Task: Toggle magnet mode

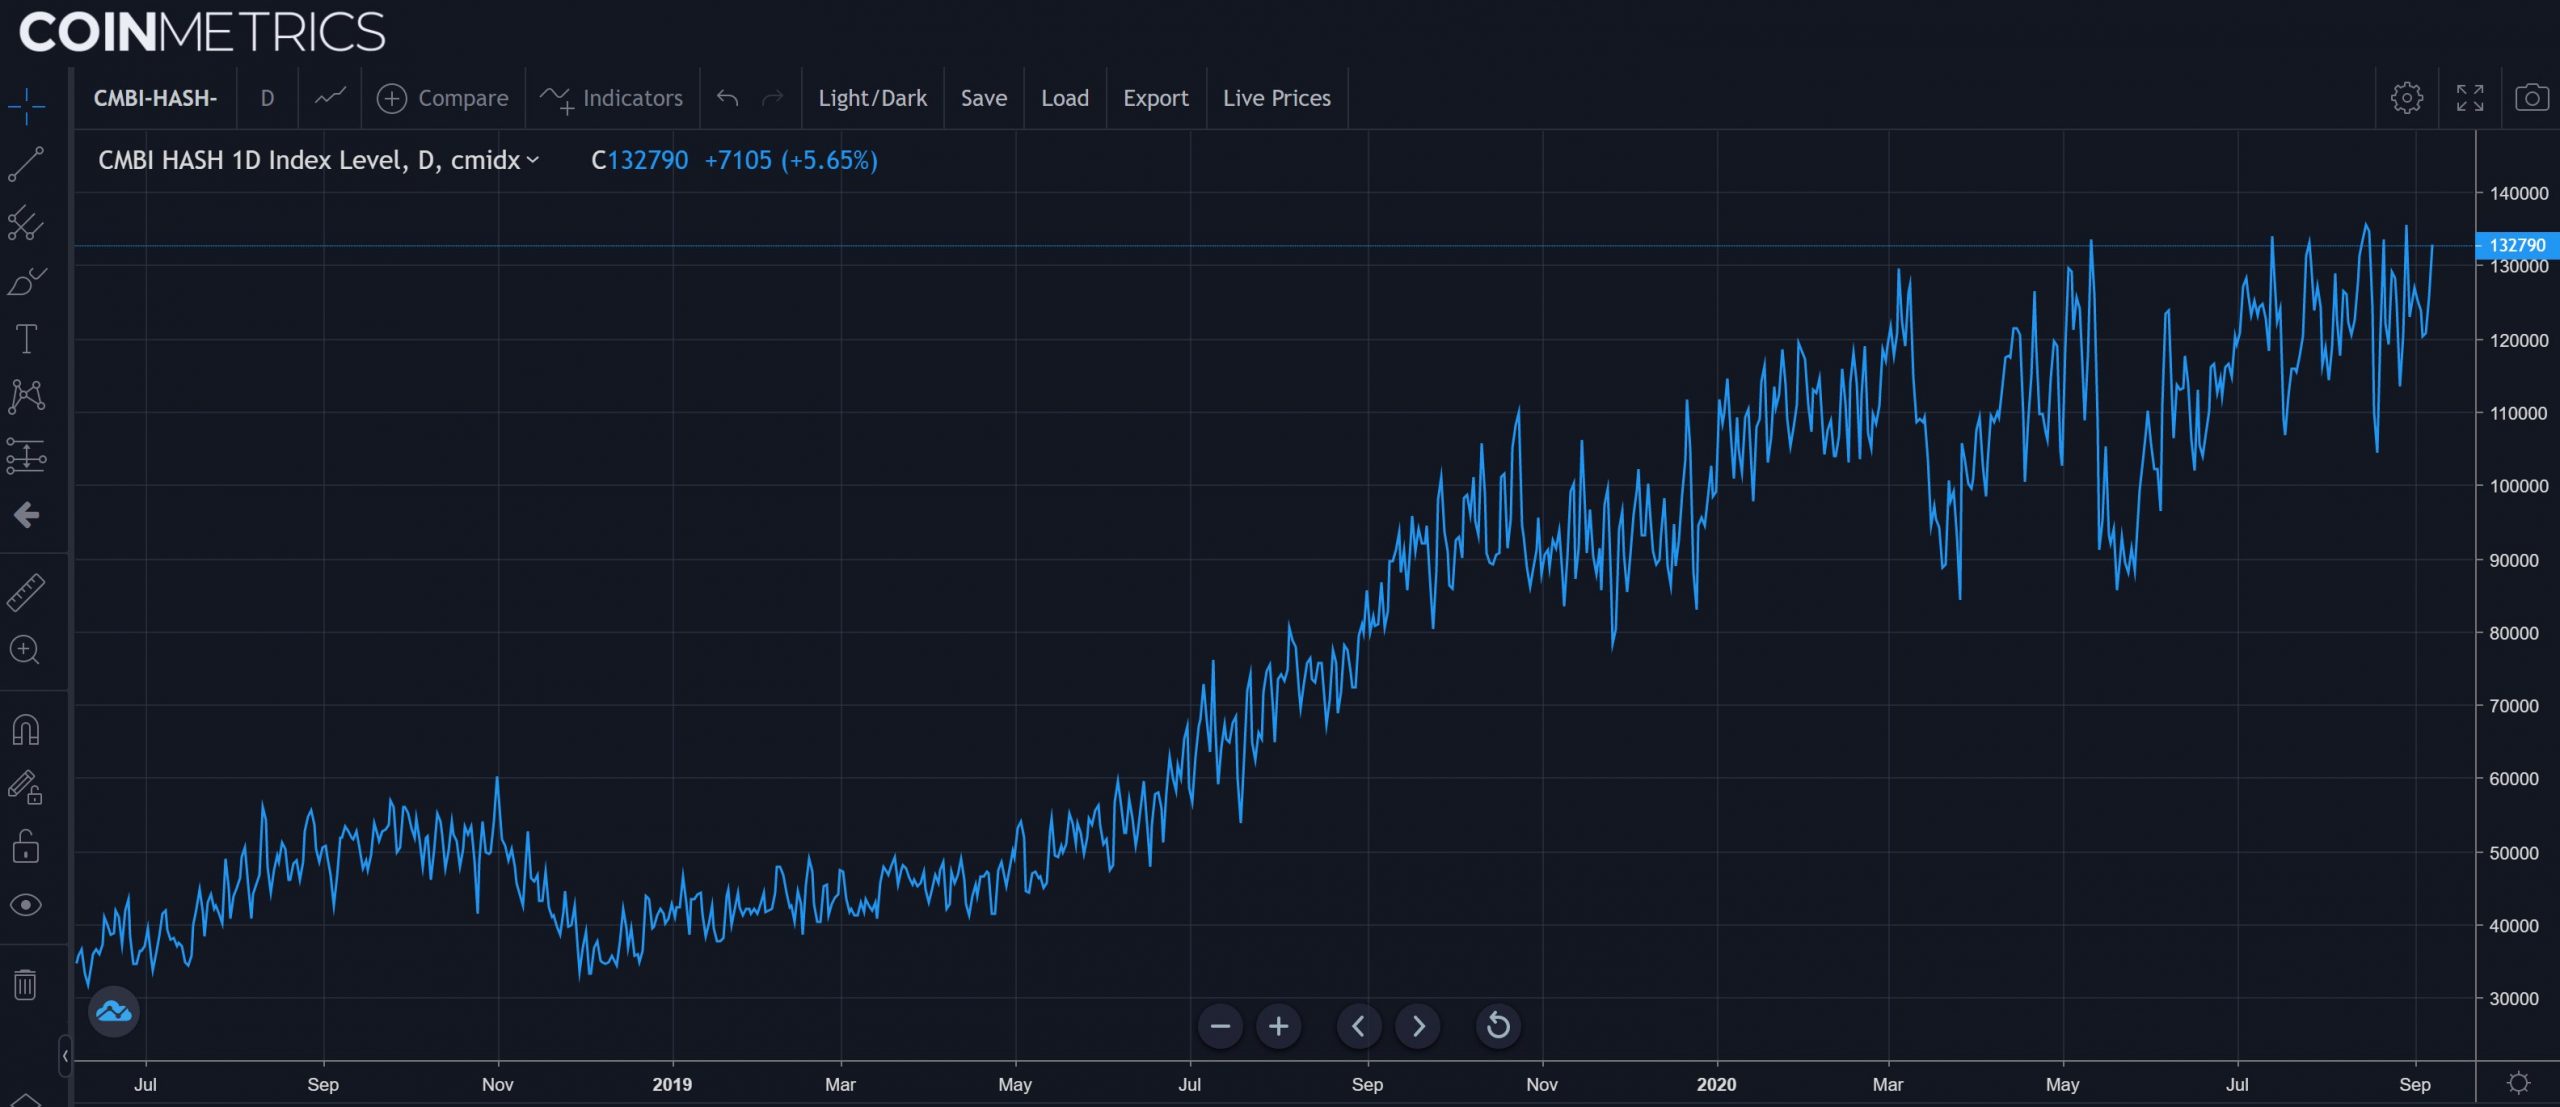Action: pos(26,730)
